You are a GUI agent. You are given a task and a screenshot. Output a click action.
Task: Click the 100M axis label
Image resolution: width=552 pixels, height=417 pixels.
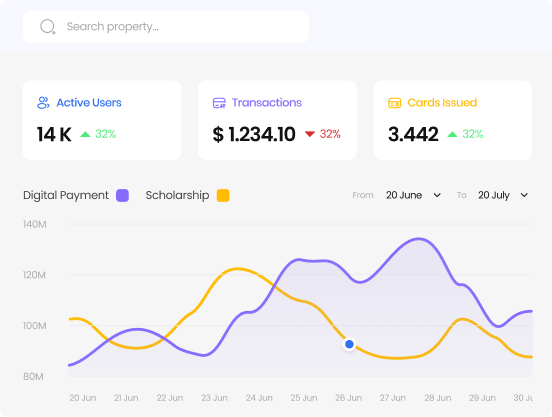pyautogui.click(x=34, y=326)
